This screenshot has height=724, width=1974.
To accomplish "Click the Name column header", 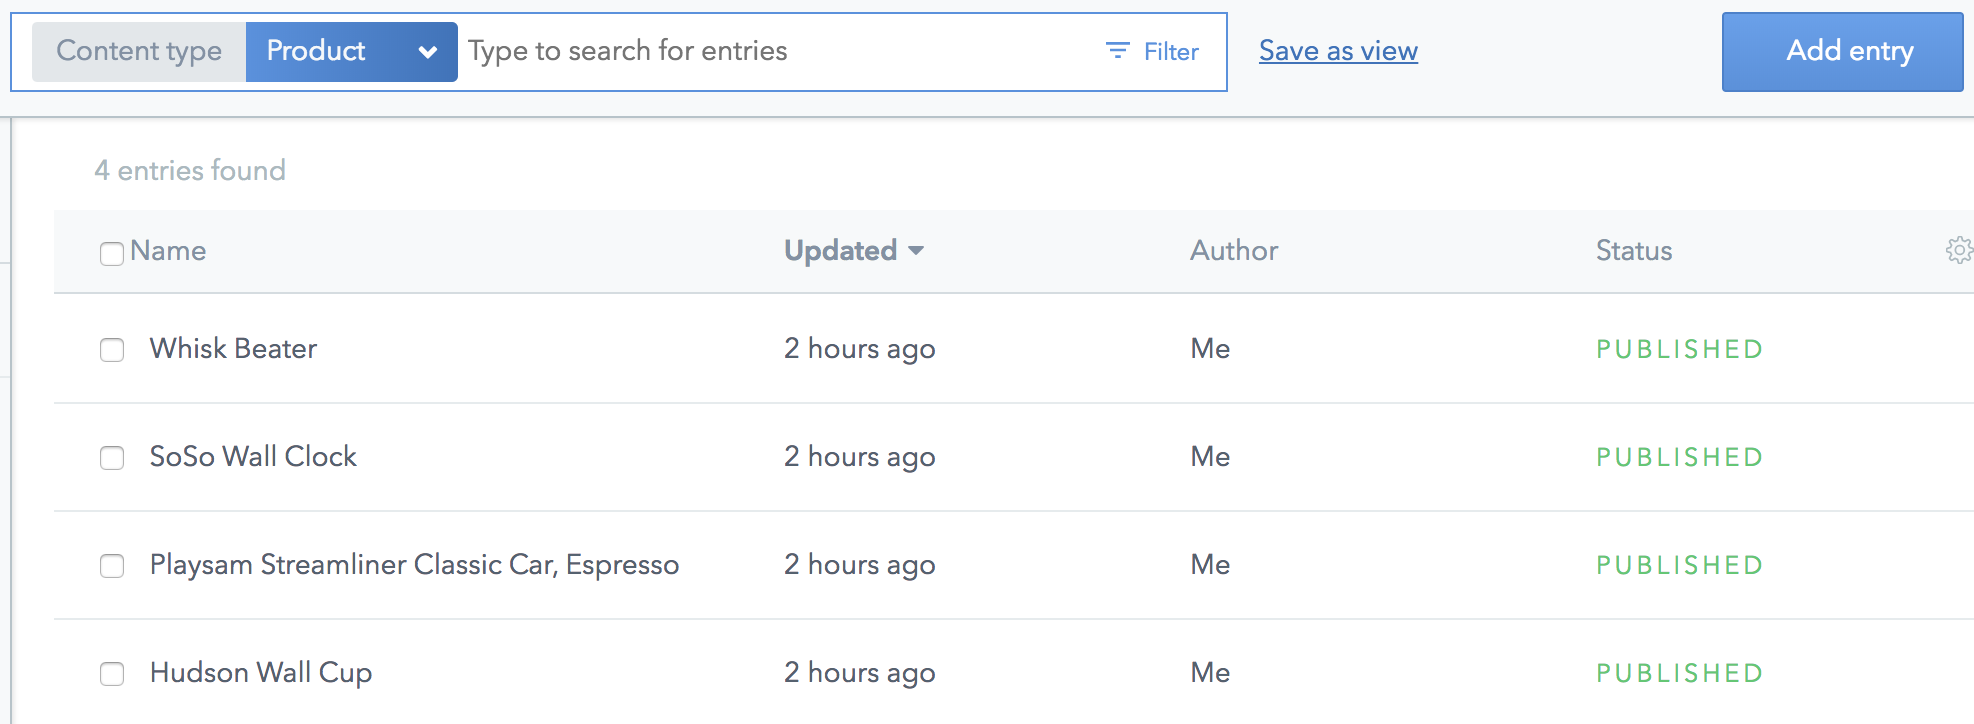I will [168, 251].
